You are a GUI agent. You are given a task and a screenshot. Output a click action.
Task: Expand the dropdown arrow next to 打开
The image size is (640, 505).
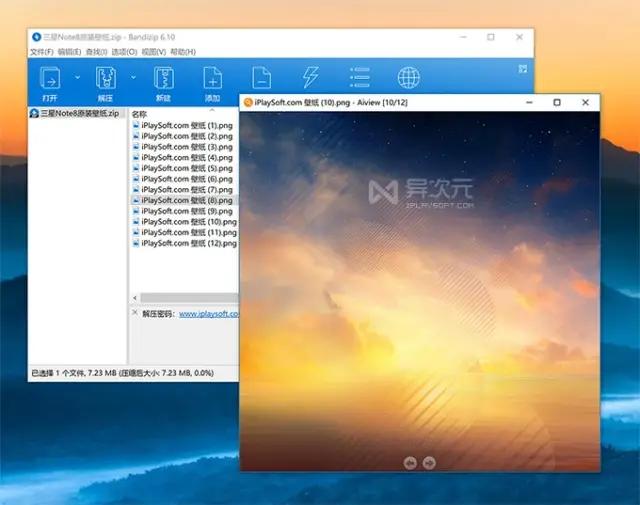(x=78, y=77)
